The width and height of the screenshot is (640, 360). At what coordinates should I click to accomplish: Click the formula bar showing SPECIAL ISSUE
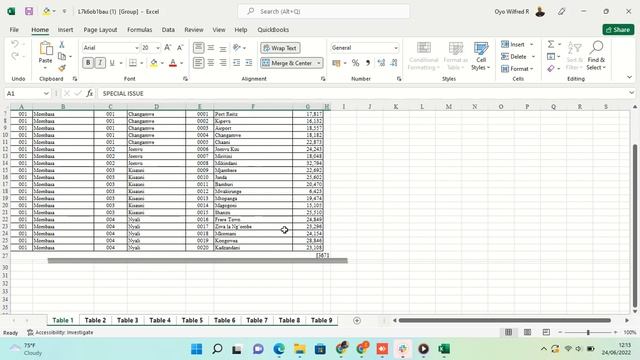[x=363, y=93]
